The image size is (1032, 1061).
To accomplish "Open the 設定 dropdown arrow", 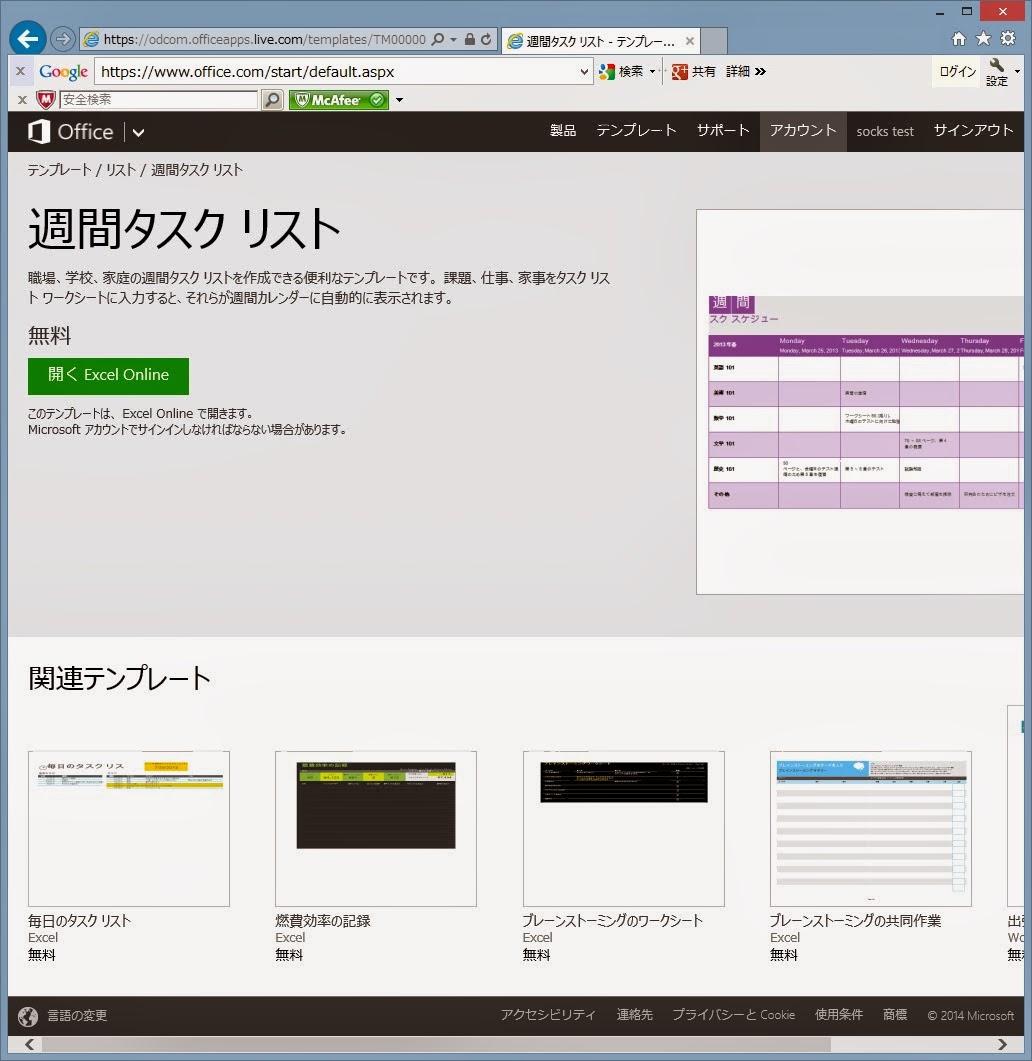I will pos(1016,72).
